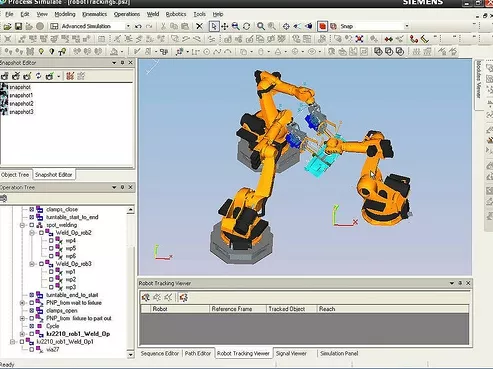Click the first icon in Robot Tracking Viewer toolbar
This screenshot has height=369, width=493.
(145, 297)
